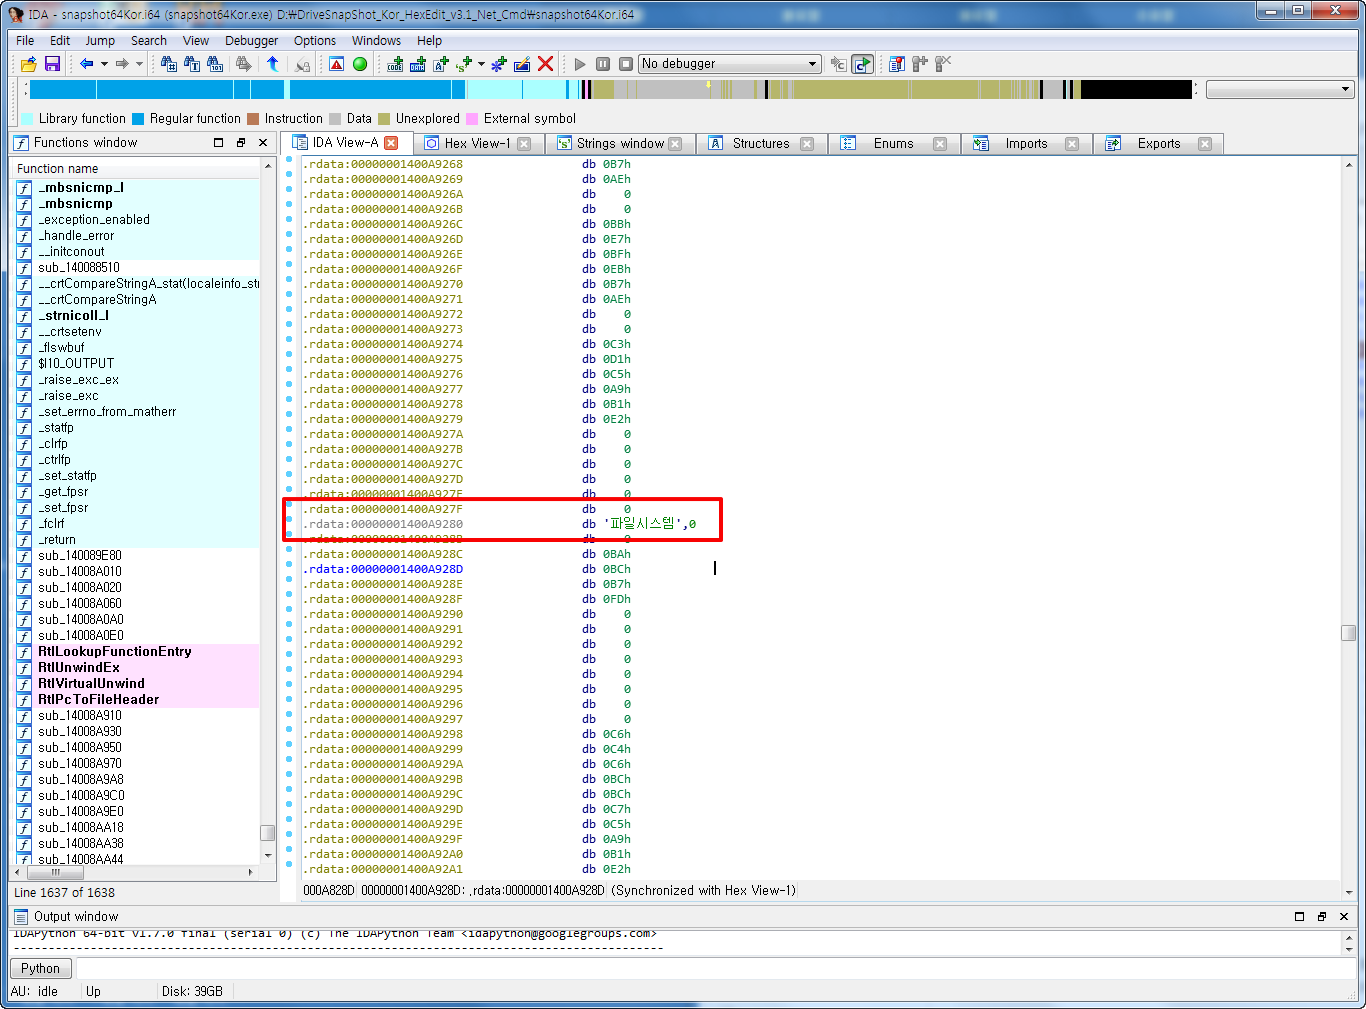
Task: Stop the debugger process with square button
Action: point(626,64)
